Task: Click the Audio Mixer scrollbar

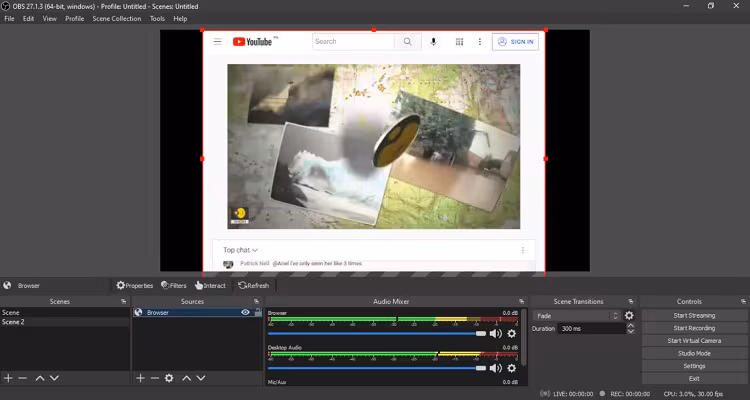Action: [525, 337]
